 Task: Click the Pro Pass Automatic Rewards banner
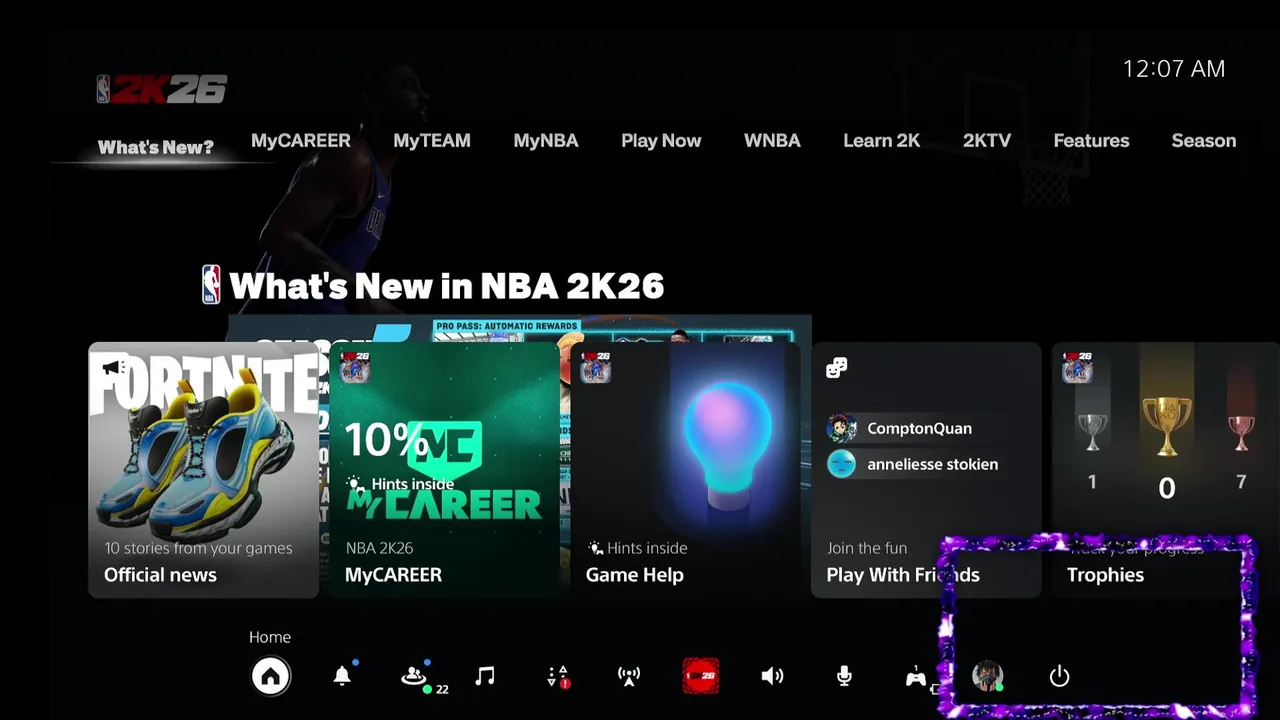[507, 326]
